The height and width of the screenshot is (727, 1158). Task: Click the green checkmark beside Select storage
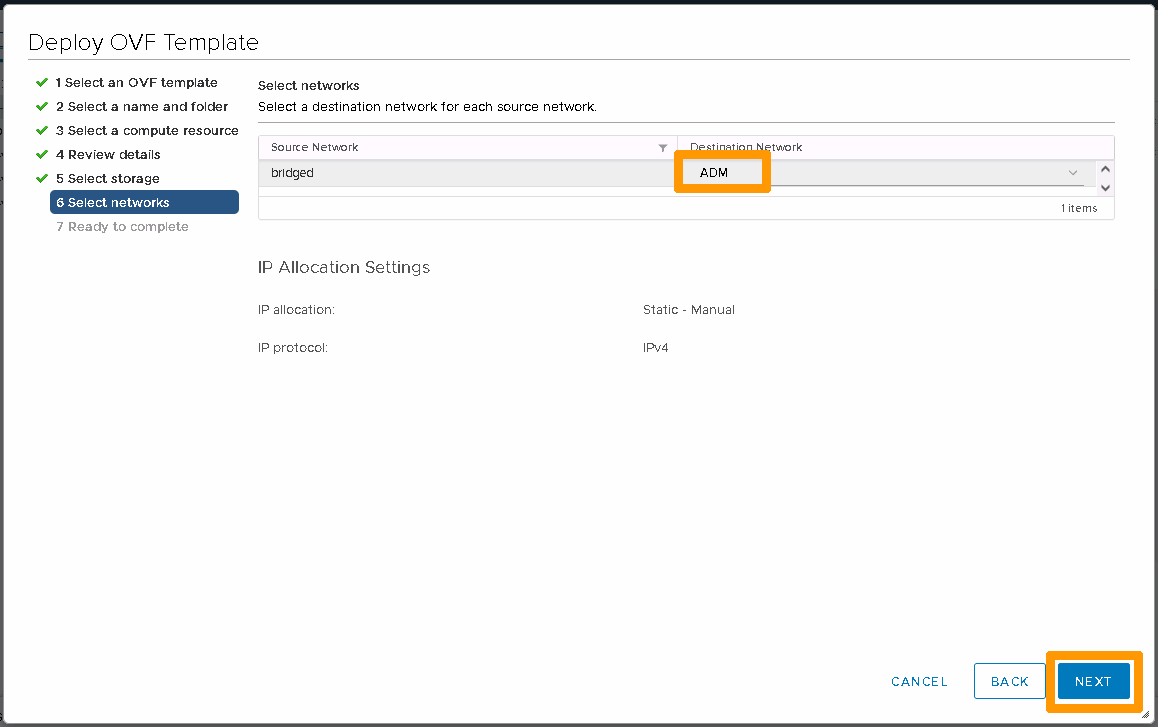tap(42, 178)
